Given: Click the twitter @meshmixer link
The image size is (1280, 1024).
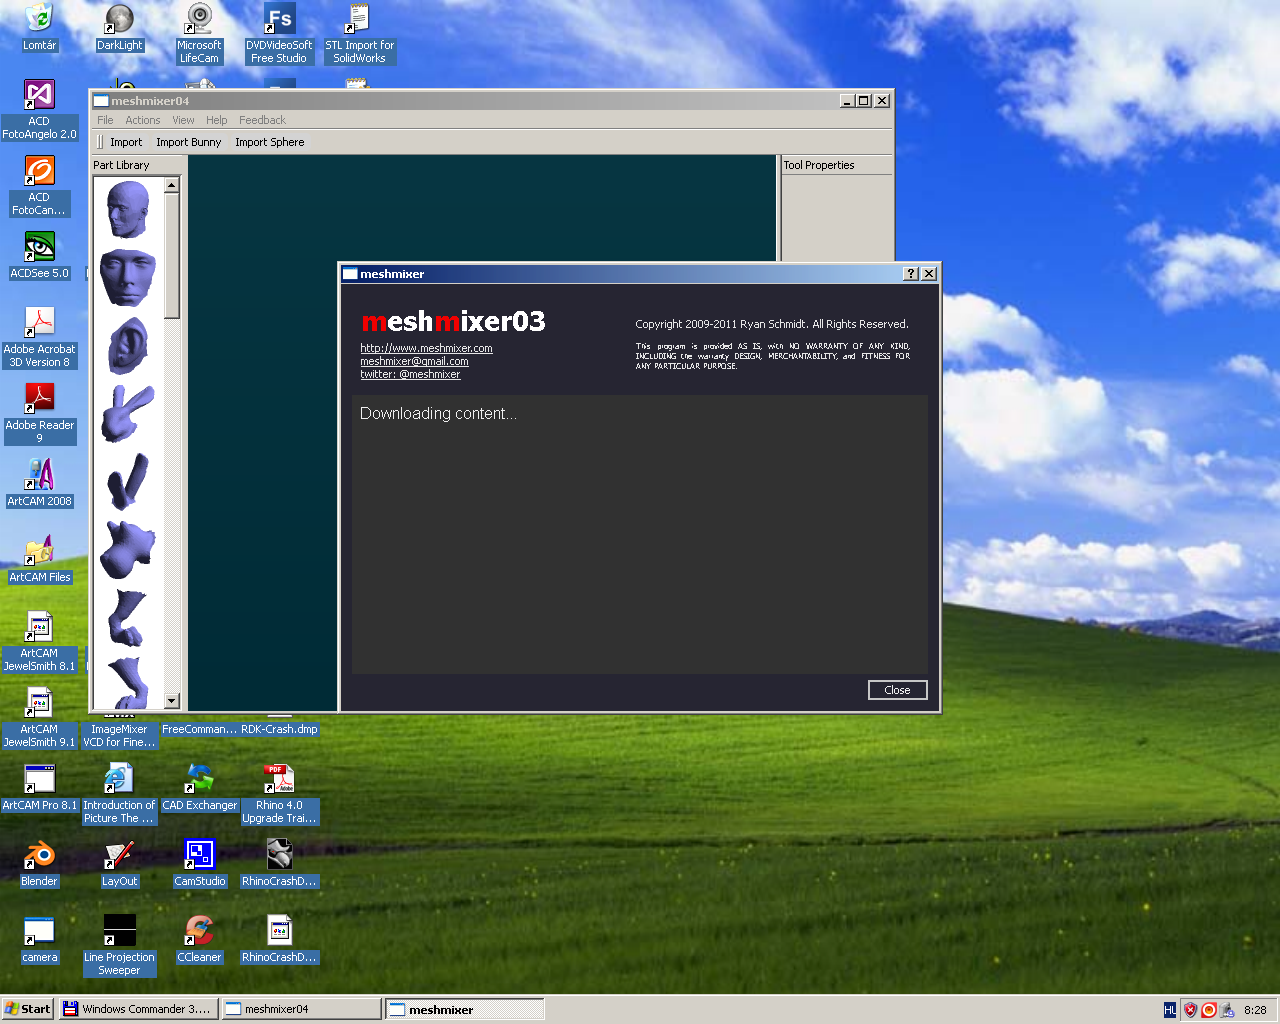Looking at the screenshot, I should [x=410, y=374].
